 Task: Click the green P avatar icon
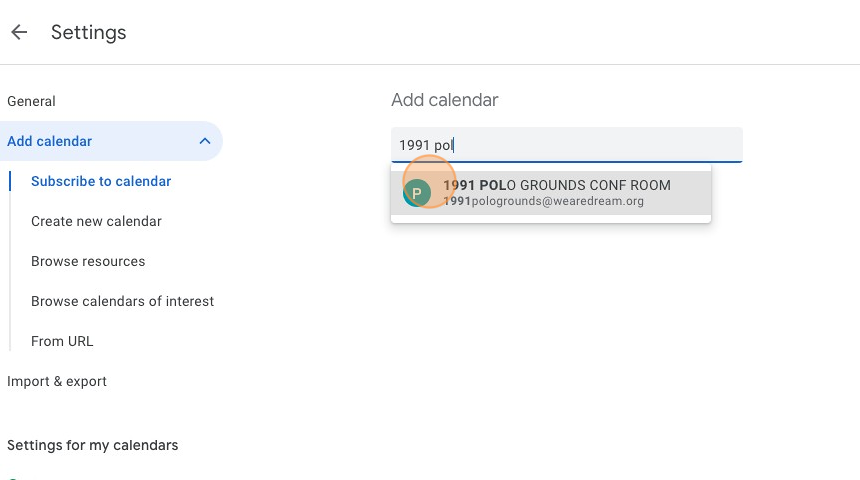tap(417, 193)
